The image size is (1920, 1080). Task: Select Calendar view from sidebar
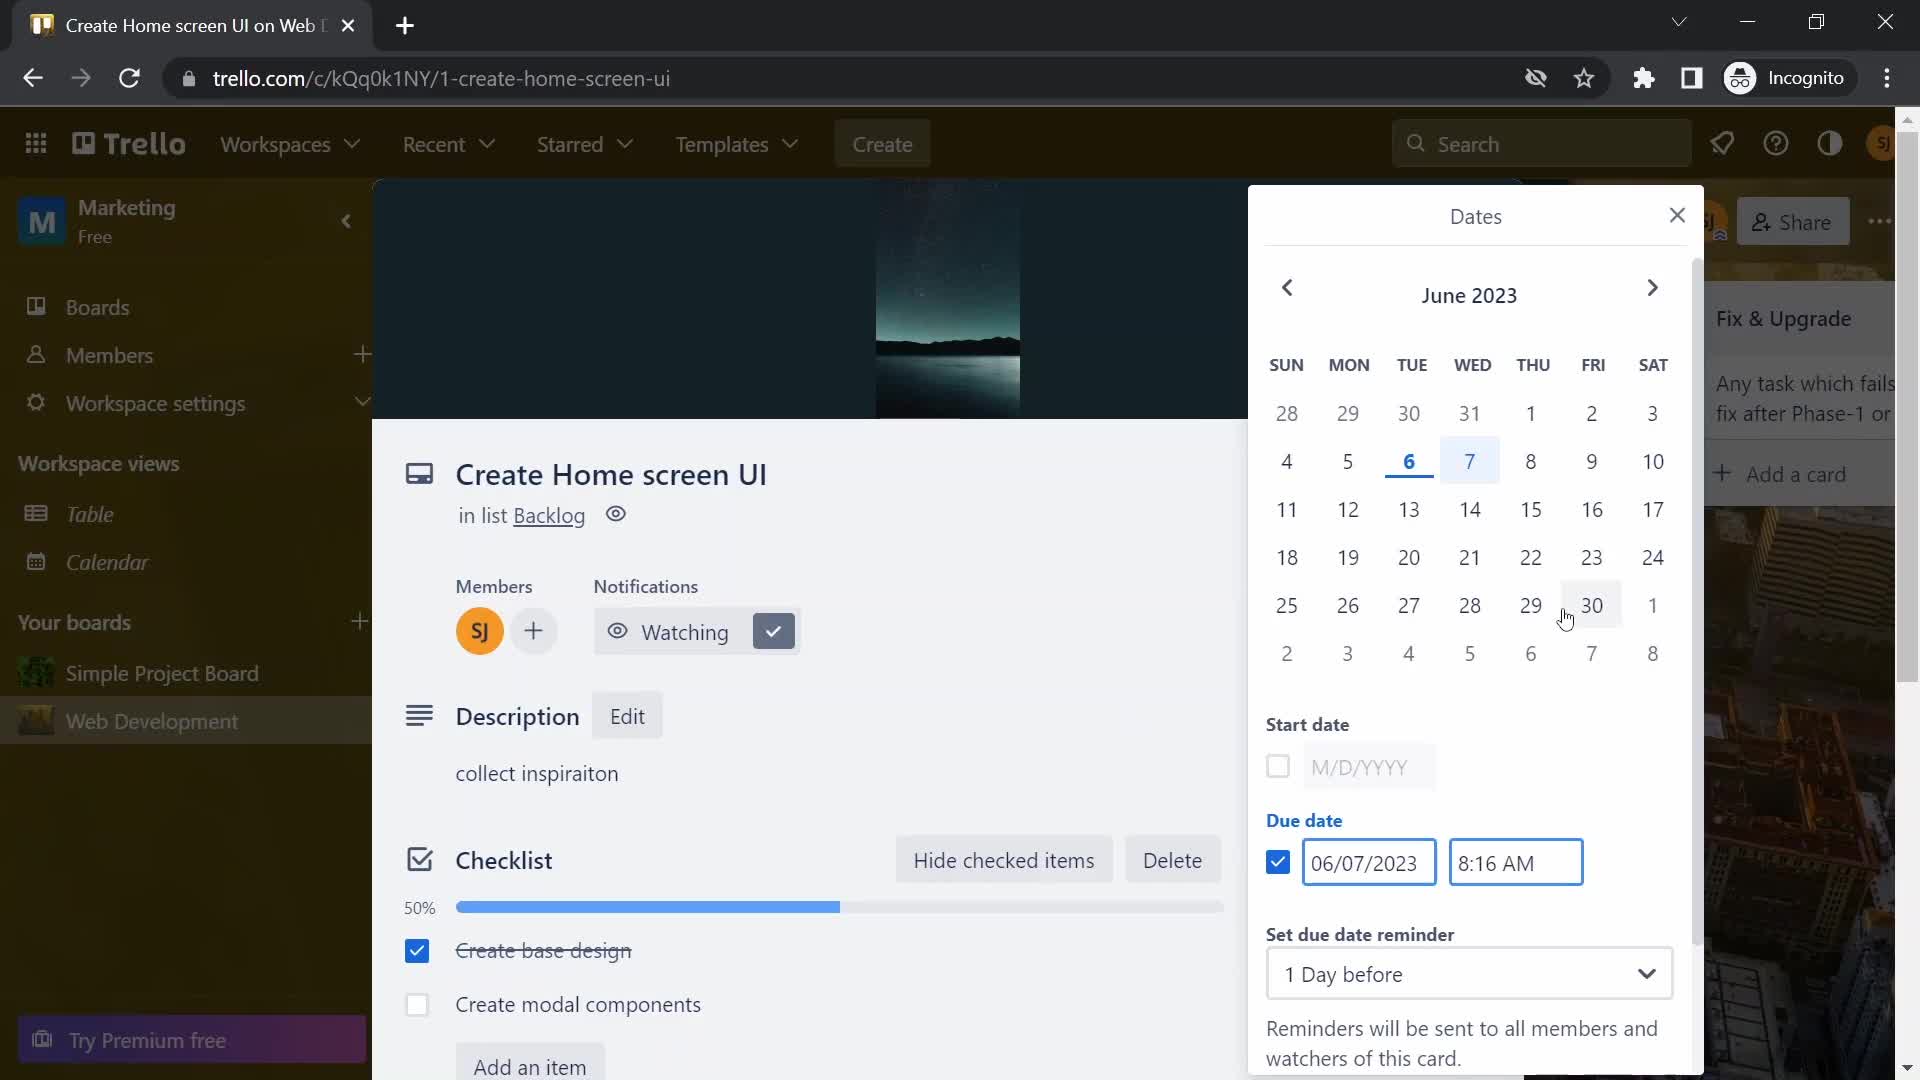pyautogui.click(x=107, y=562)
